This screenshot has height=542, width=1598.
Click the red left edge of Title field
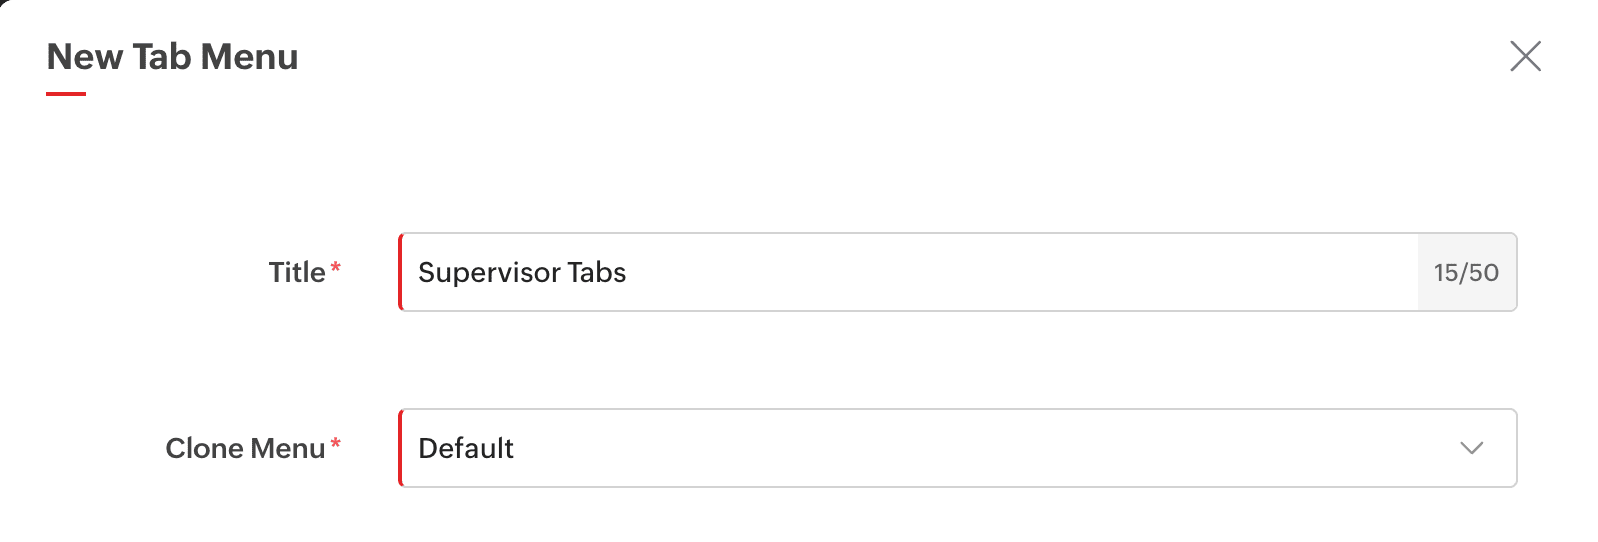coord(401,272)
